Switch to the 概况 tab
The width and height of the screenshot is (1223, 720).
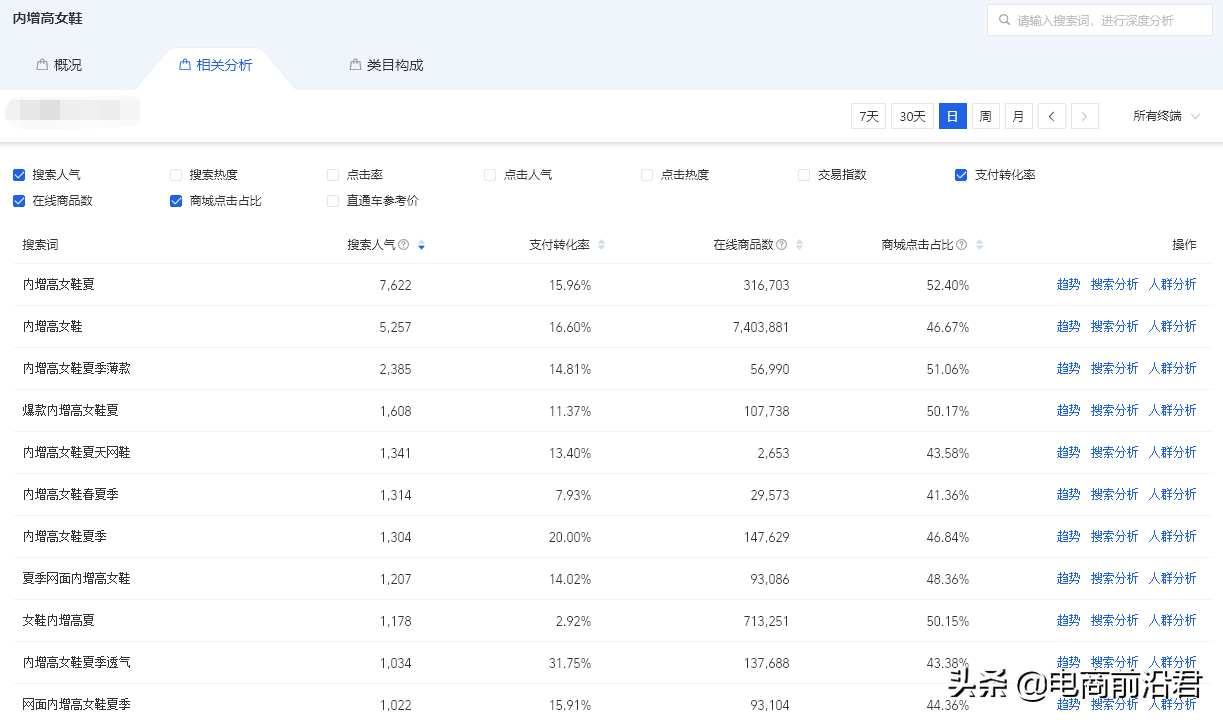coord(59,64)
